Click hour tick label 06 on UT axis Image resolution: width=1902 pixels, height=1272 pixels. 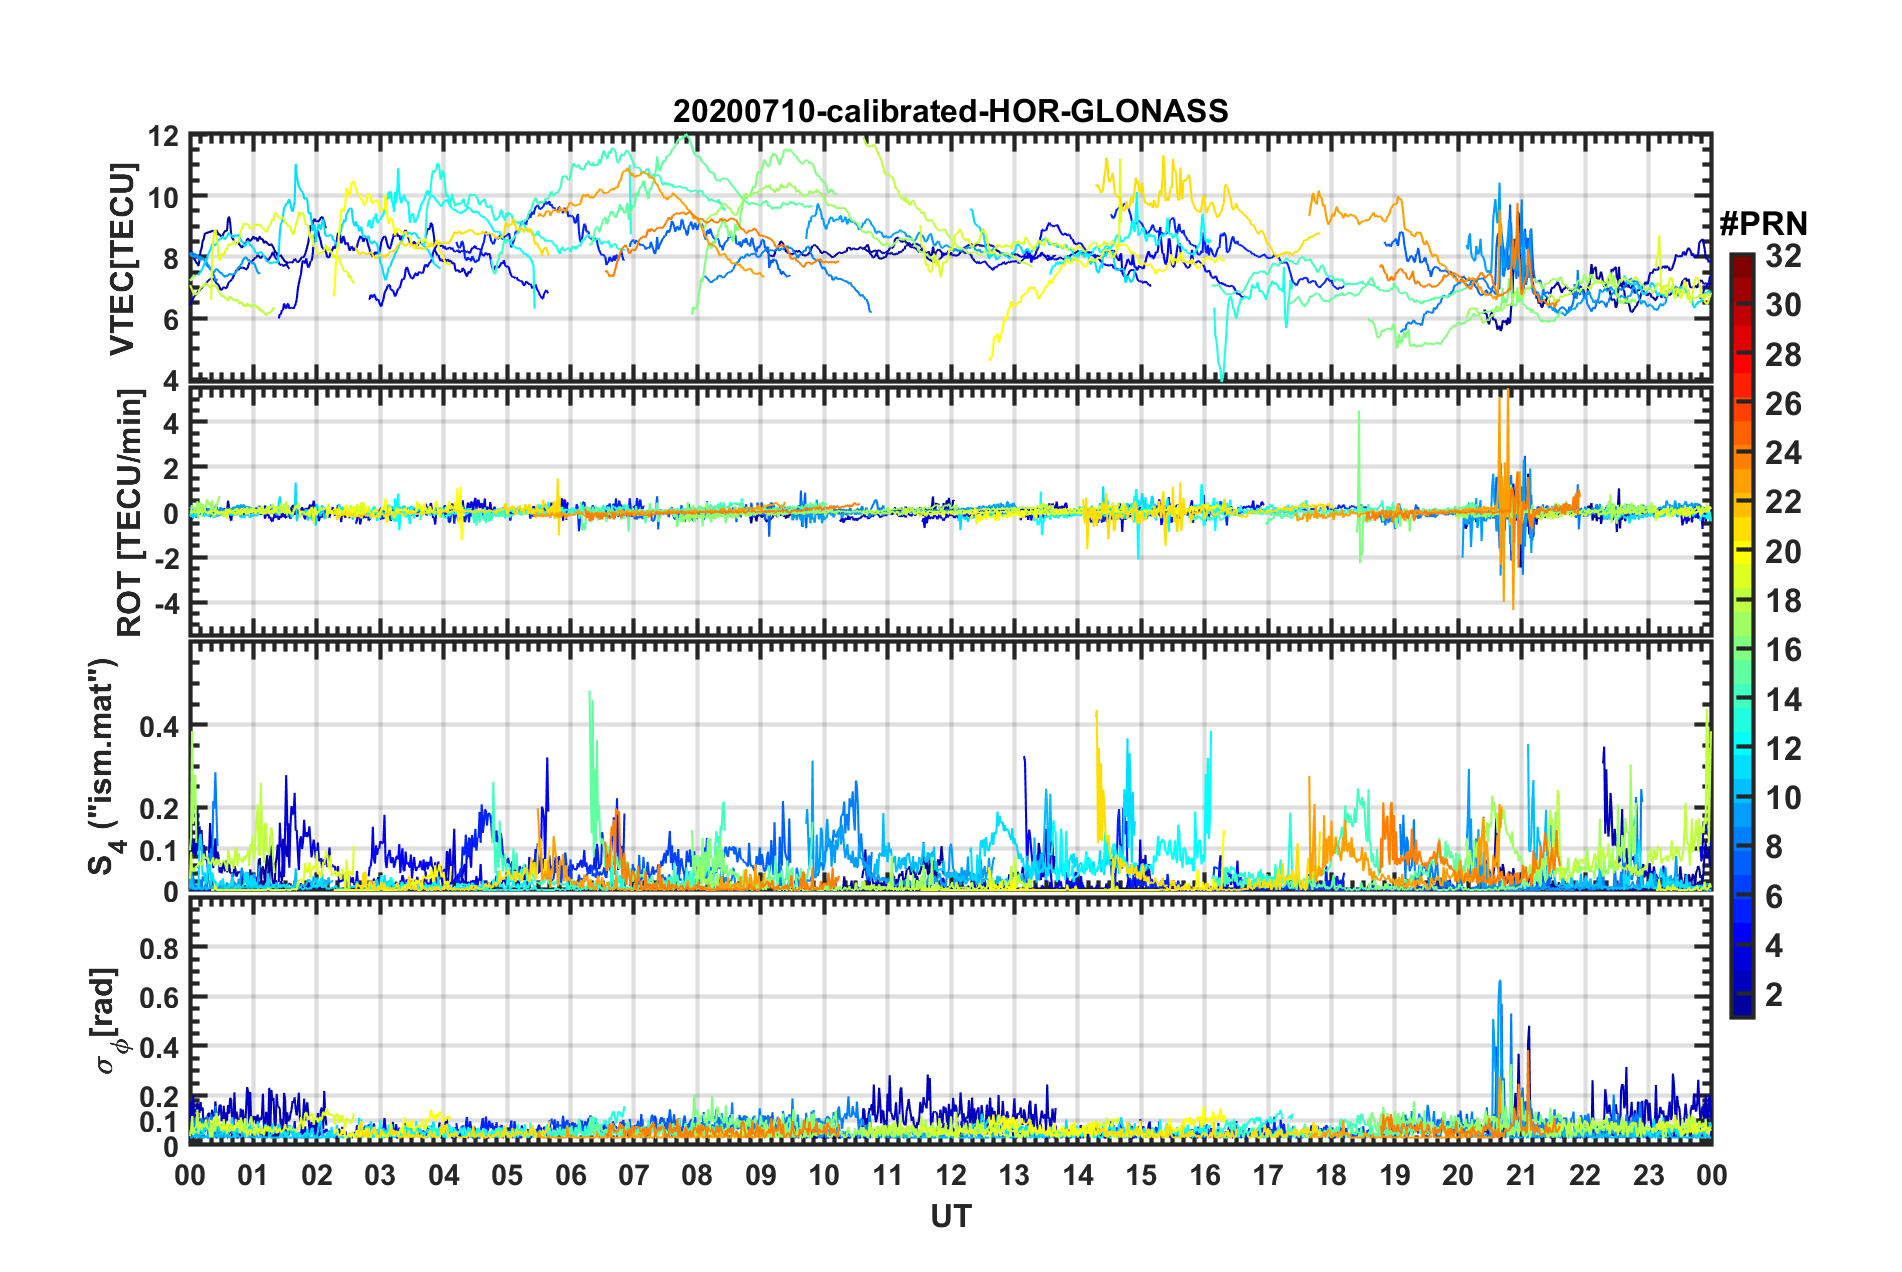[570, 1175]
